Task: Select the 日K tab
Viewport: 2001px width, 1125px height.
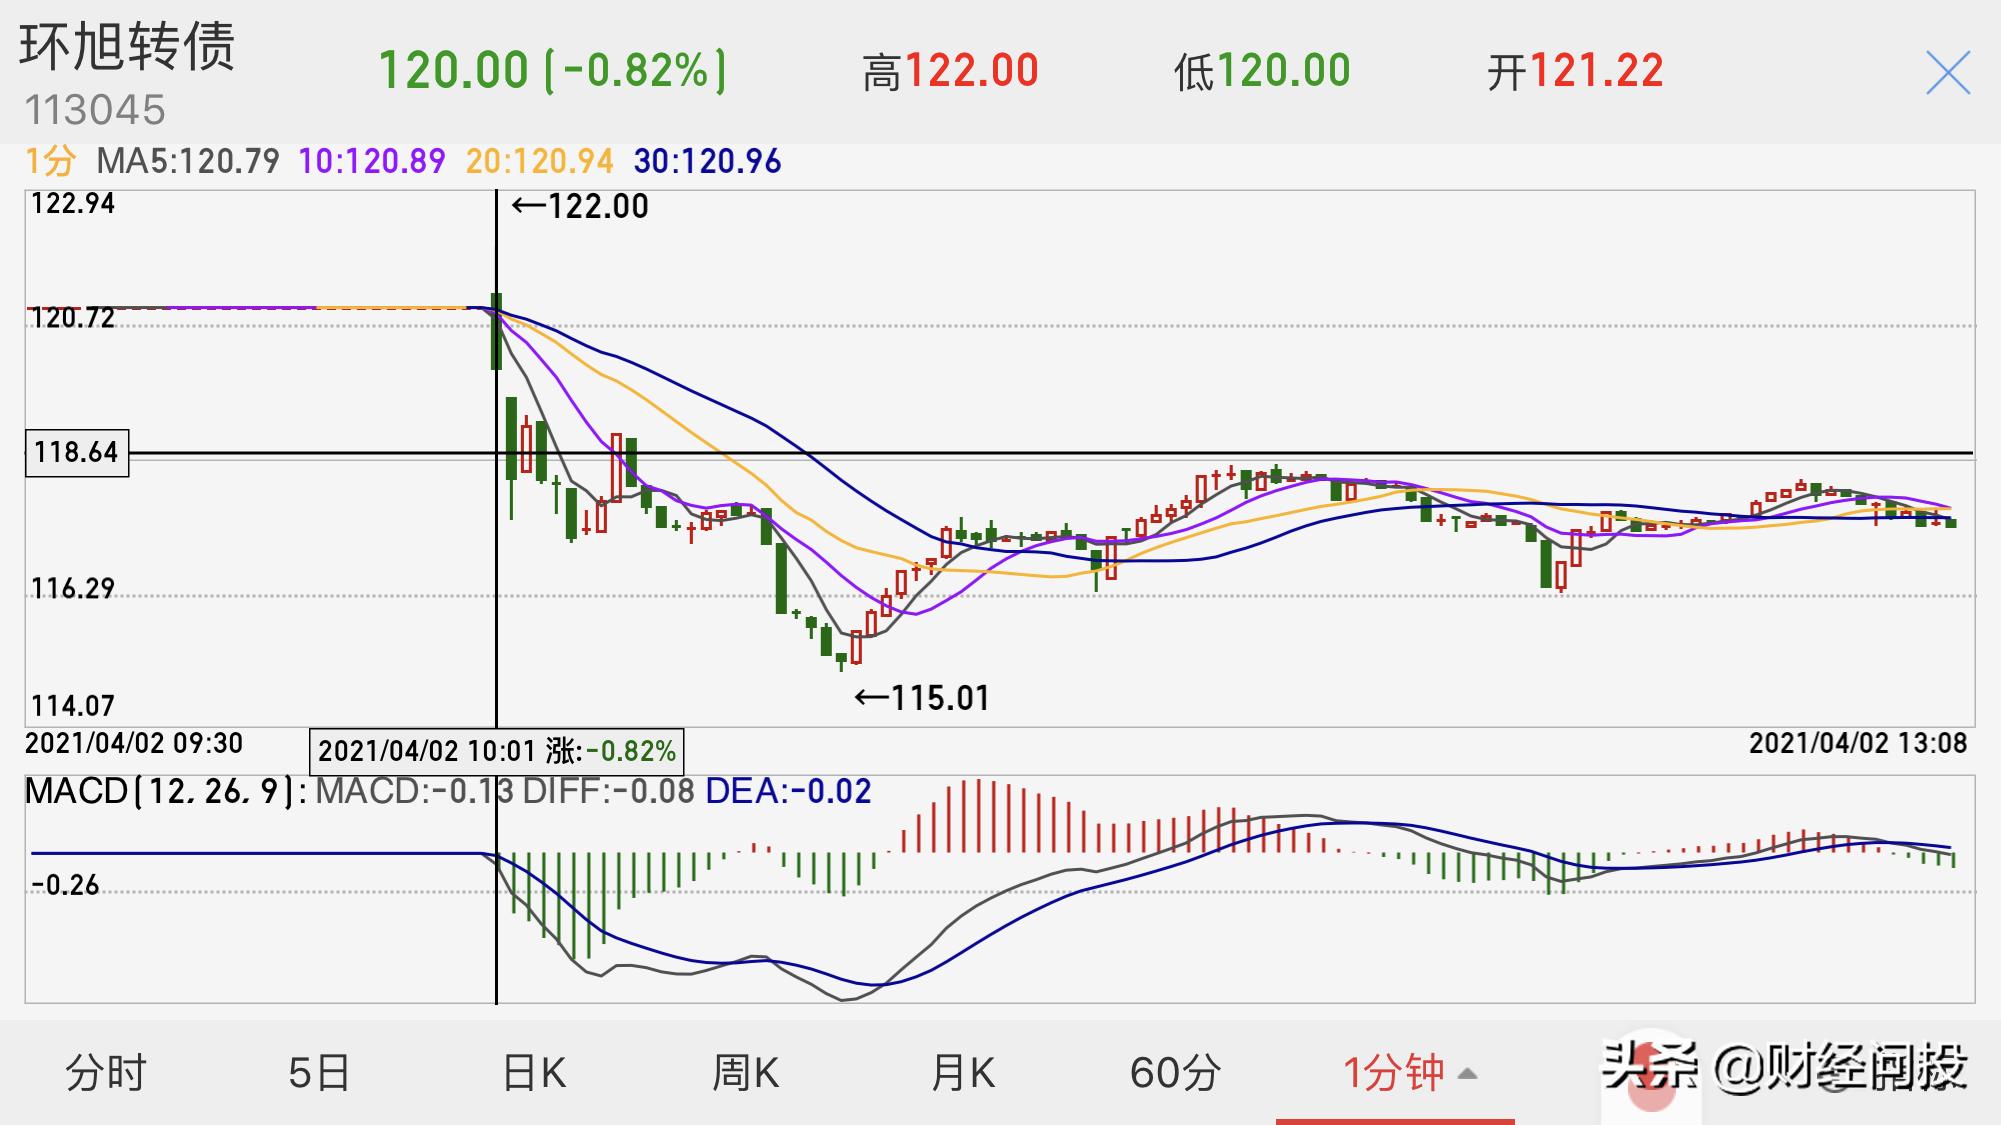Action: (x=534, y=1073)
